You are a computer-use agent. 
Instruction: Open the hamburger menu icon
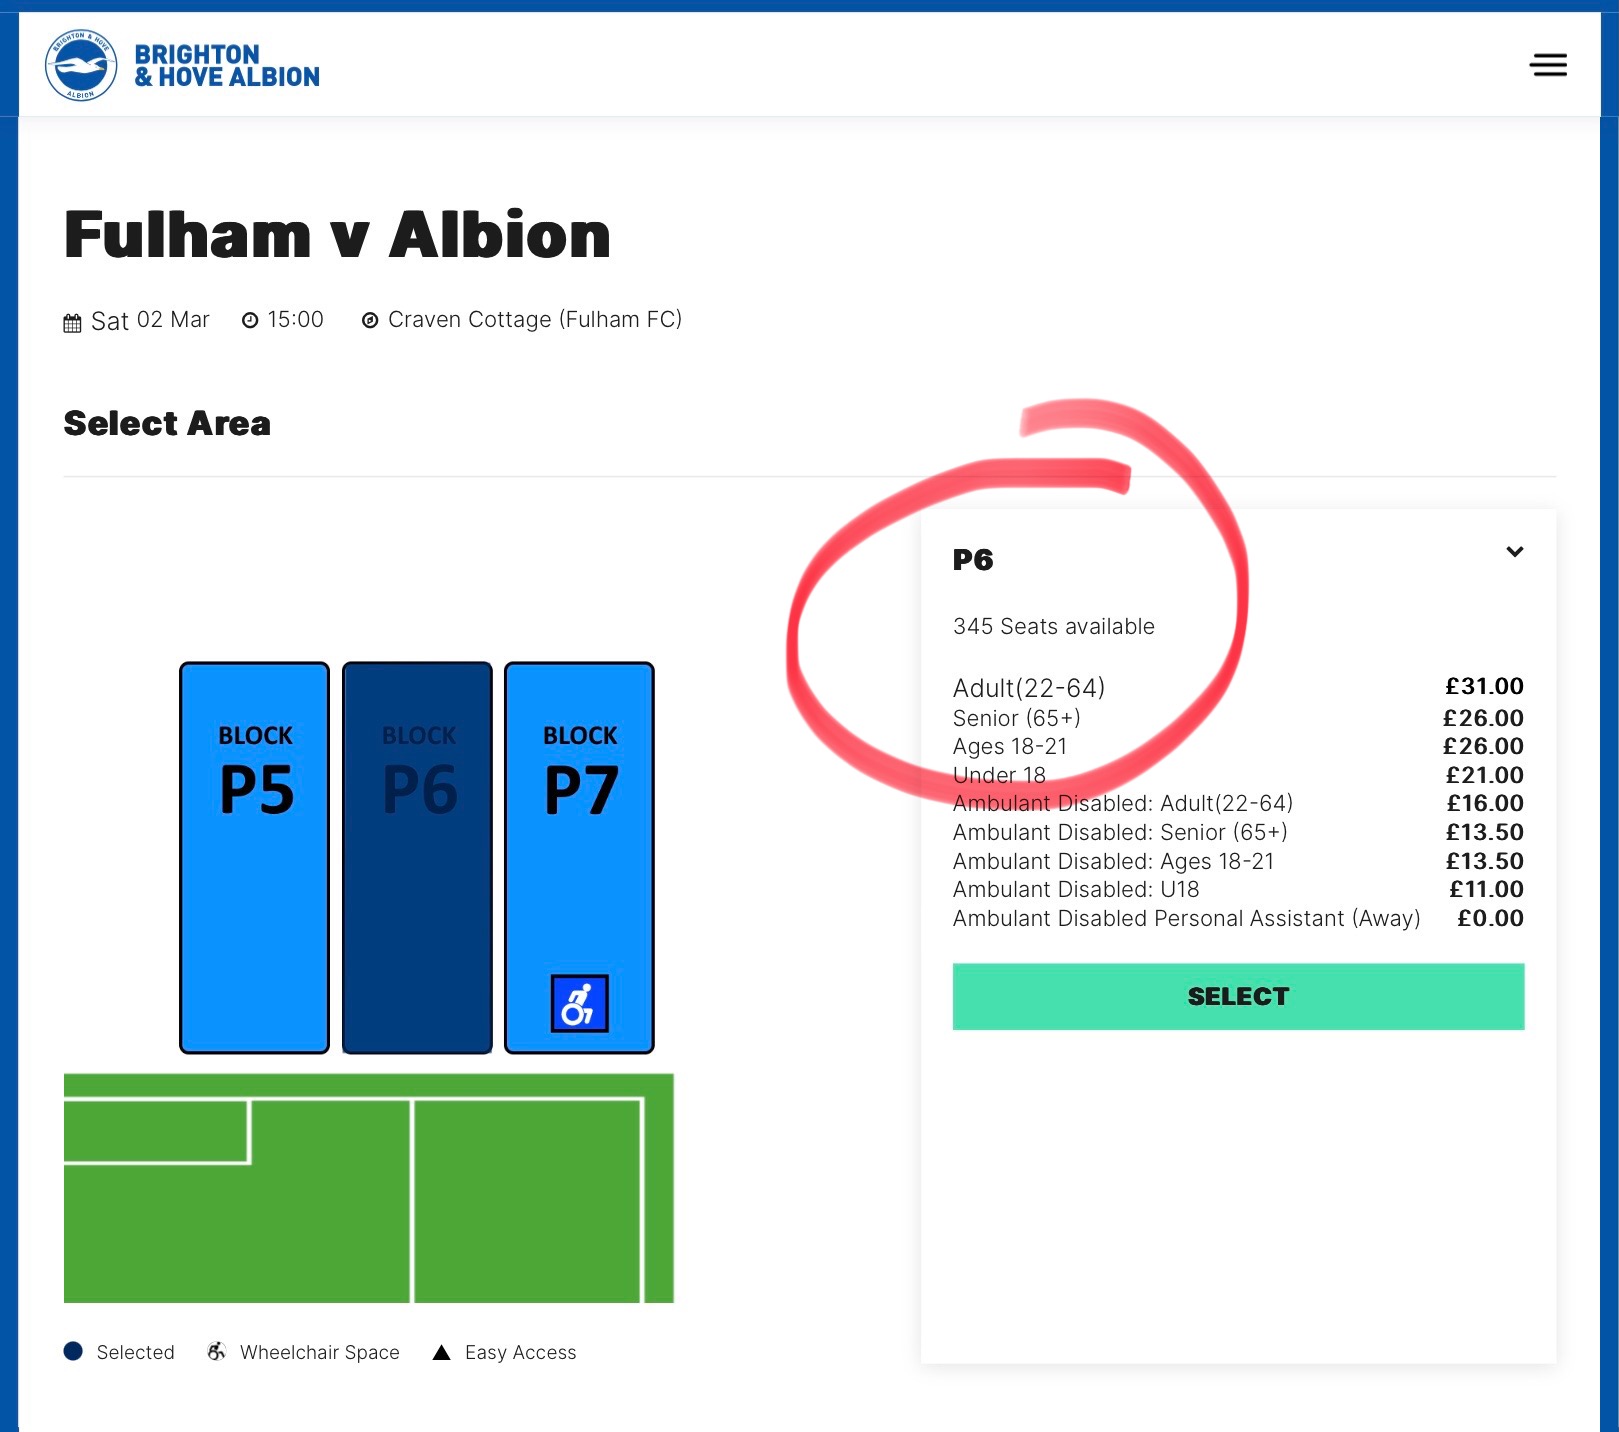pos(1548,65)
